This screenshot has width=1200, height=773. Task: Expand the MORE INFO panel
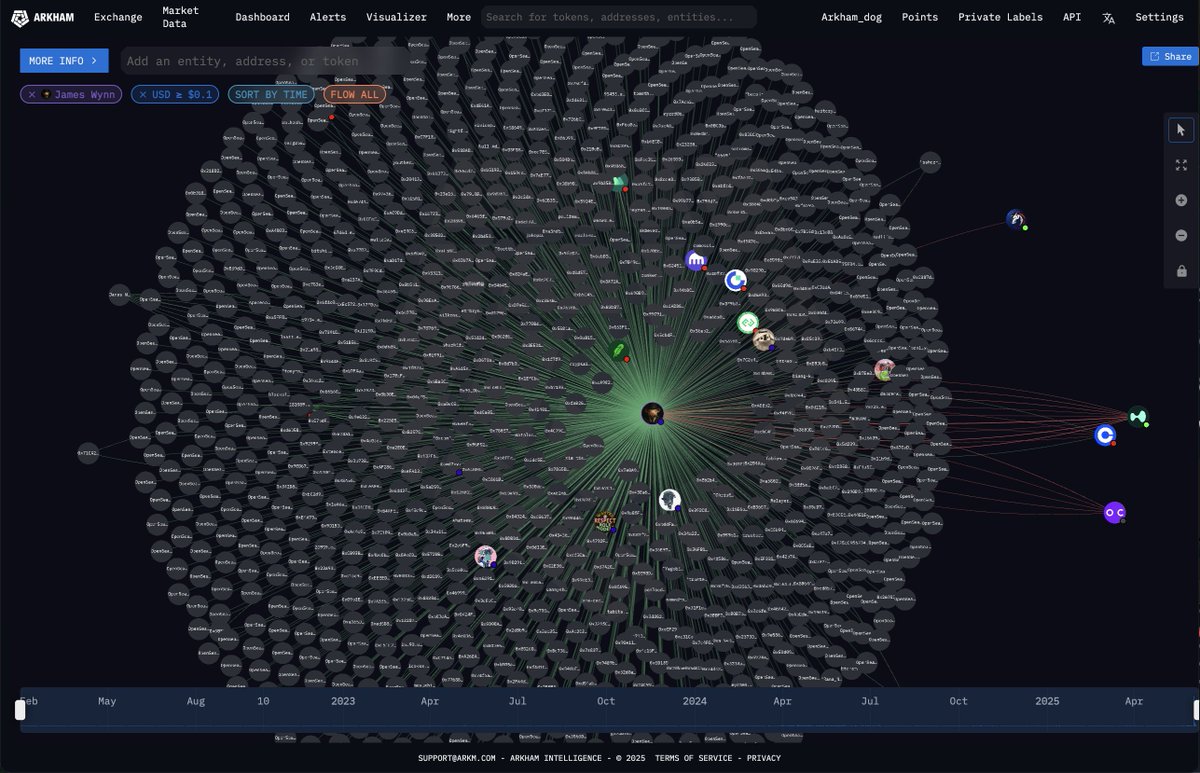click(64, 61)
